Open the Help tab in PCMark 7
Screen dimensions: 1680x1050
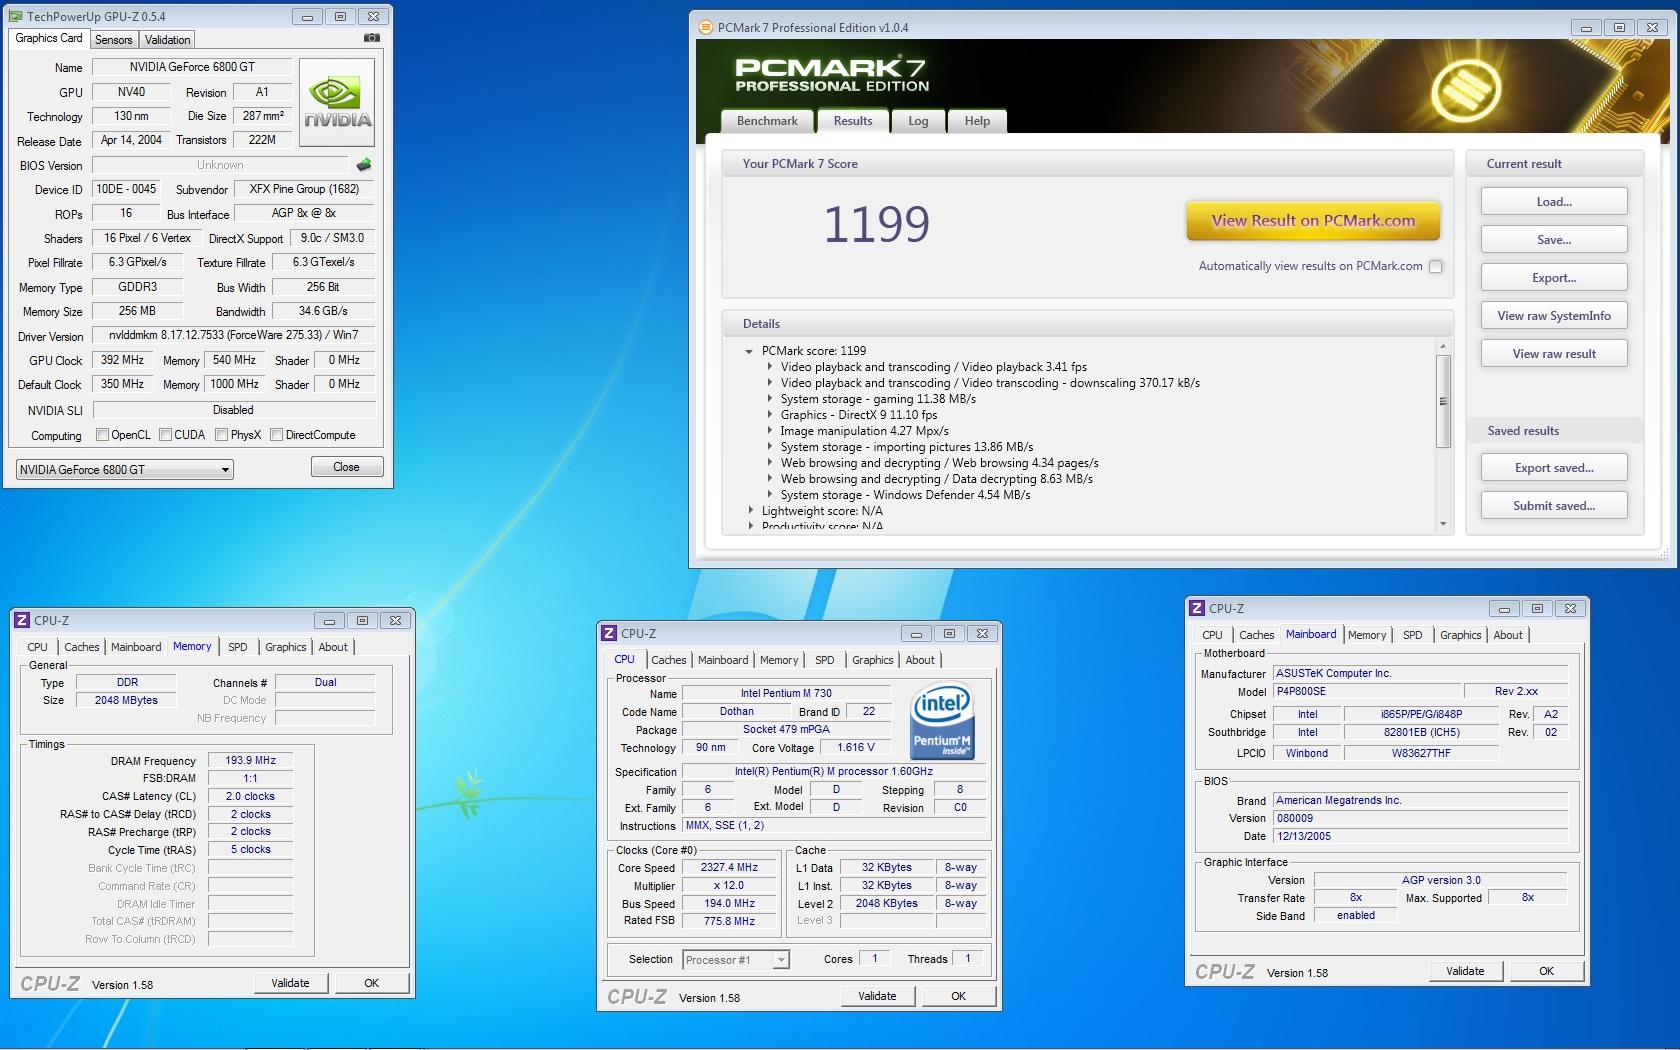(x=977, y=121)
